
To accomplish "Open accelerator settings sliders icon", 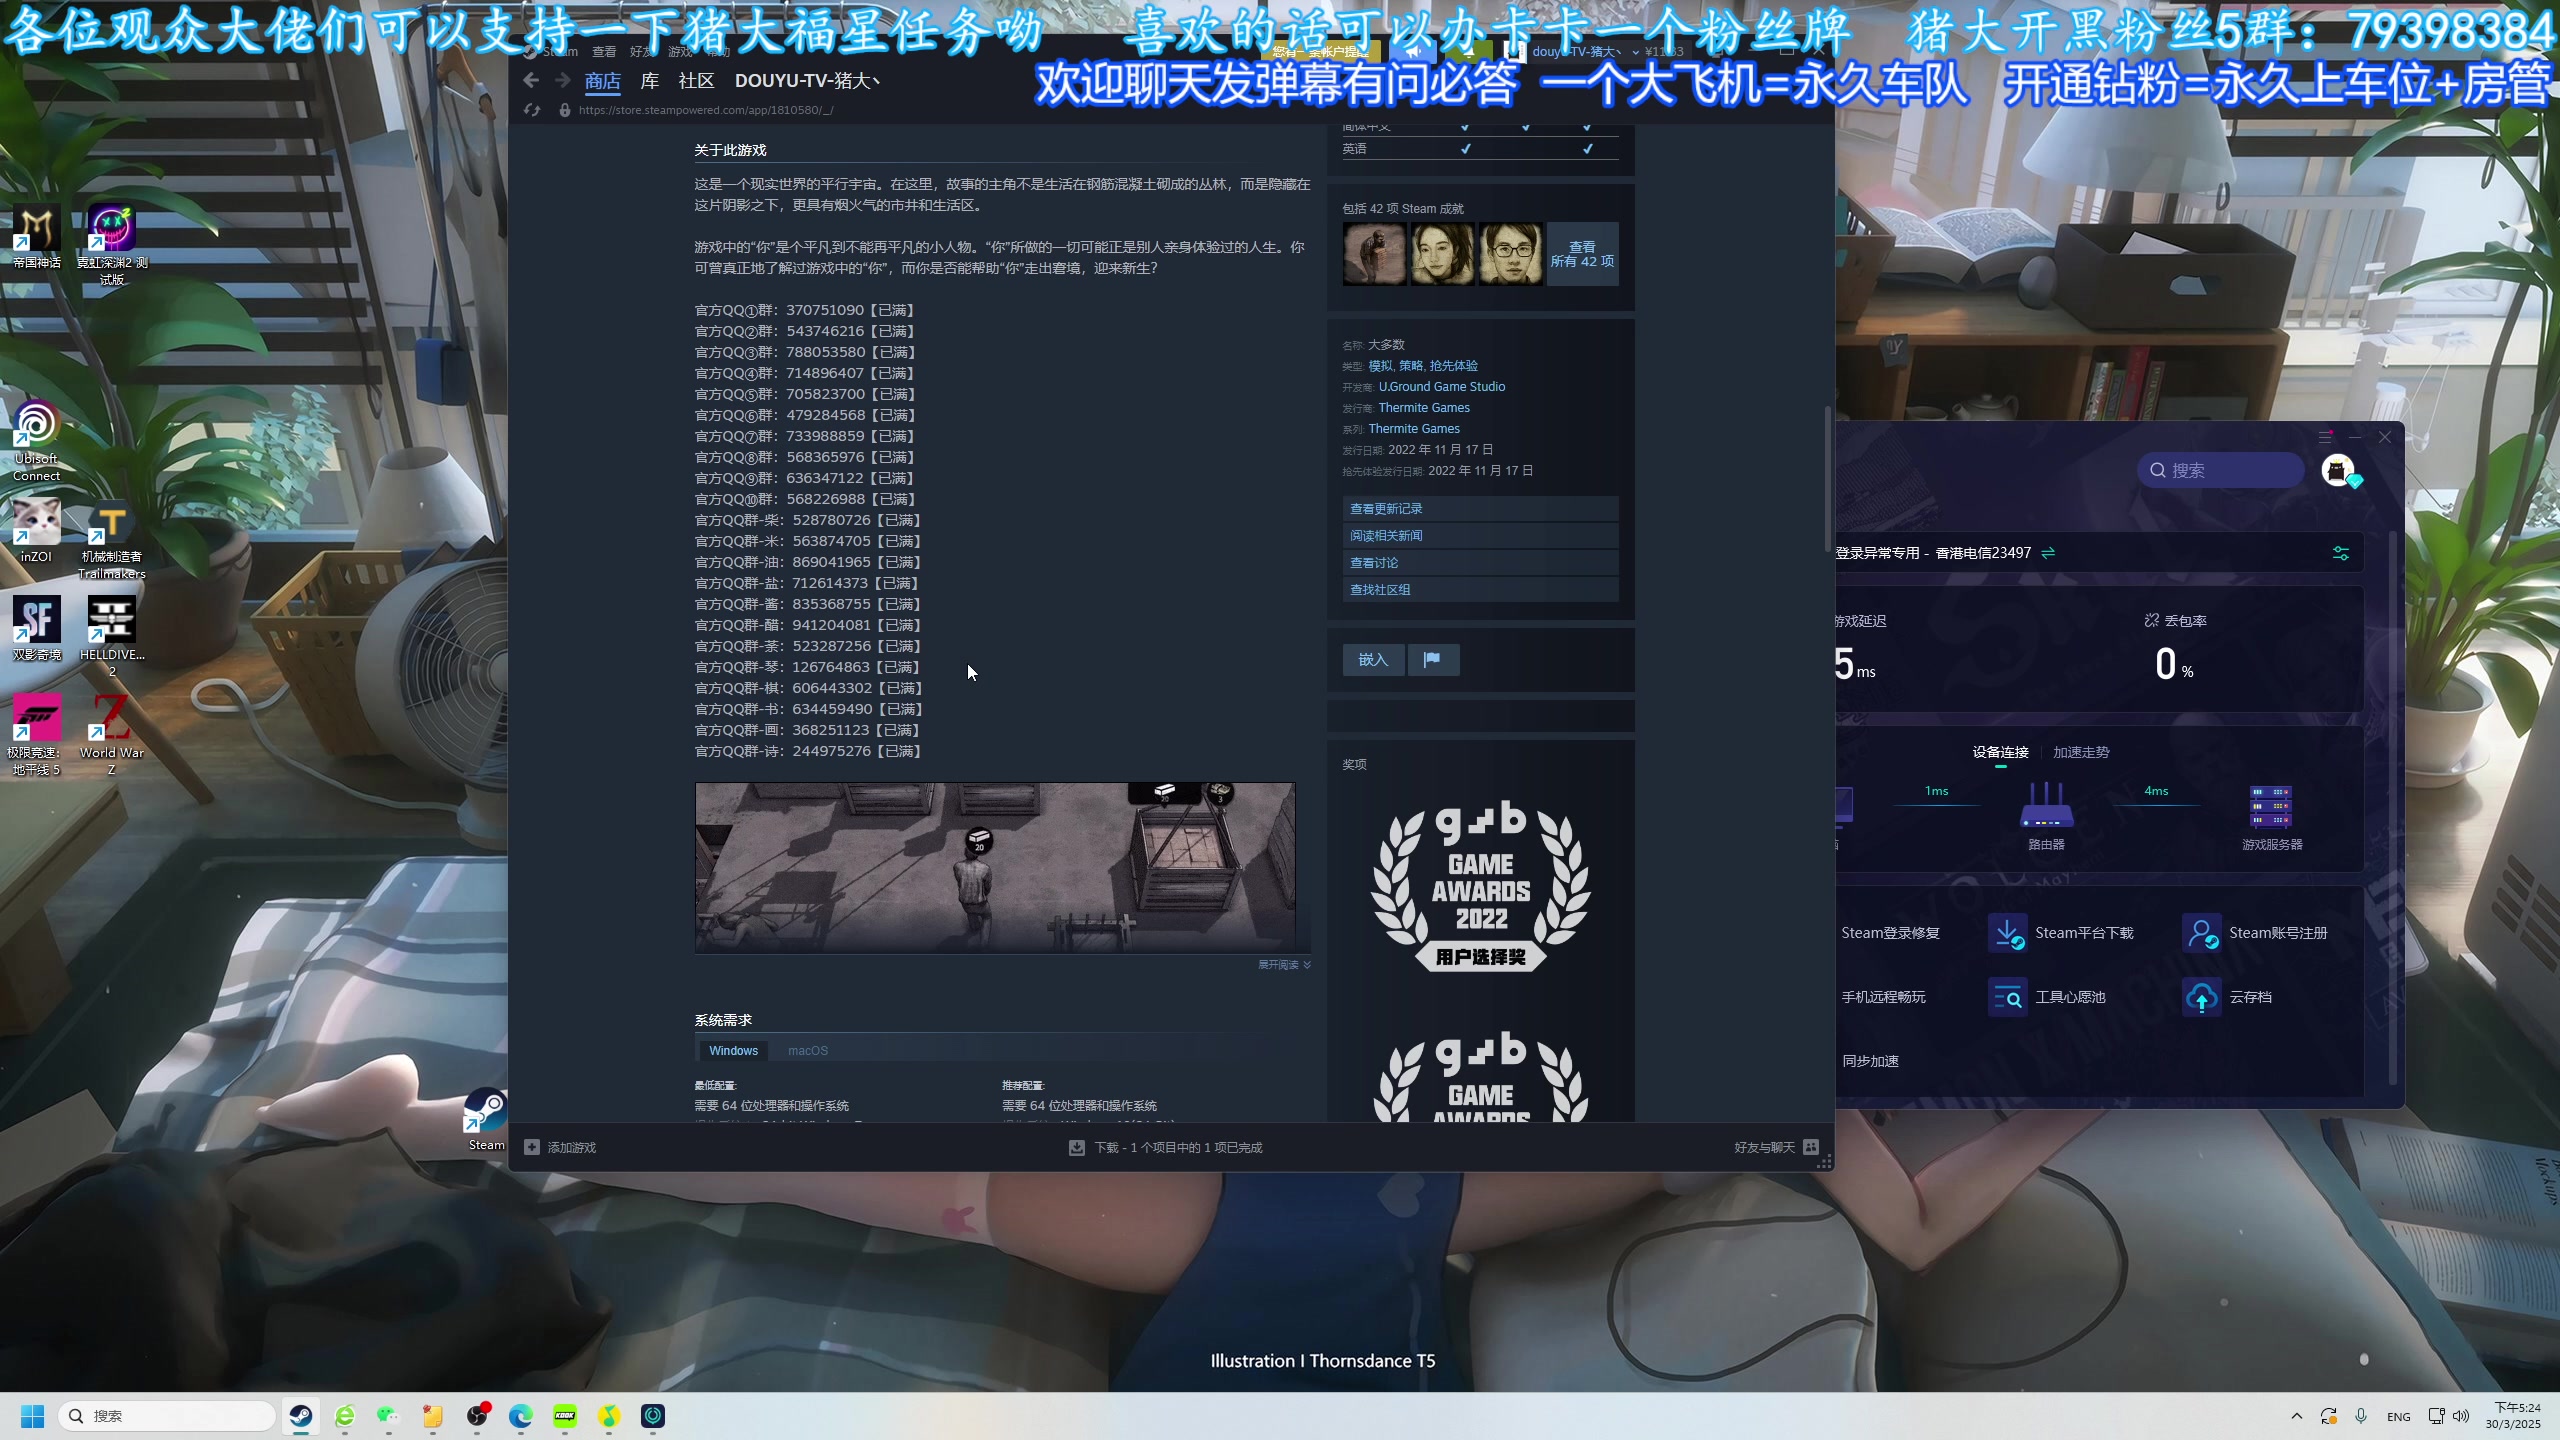I will point(2341,553).
